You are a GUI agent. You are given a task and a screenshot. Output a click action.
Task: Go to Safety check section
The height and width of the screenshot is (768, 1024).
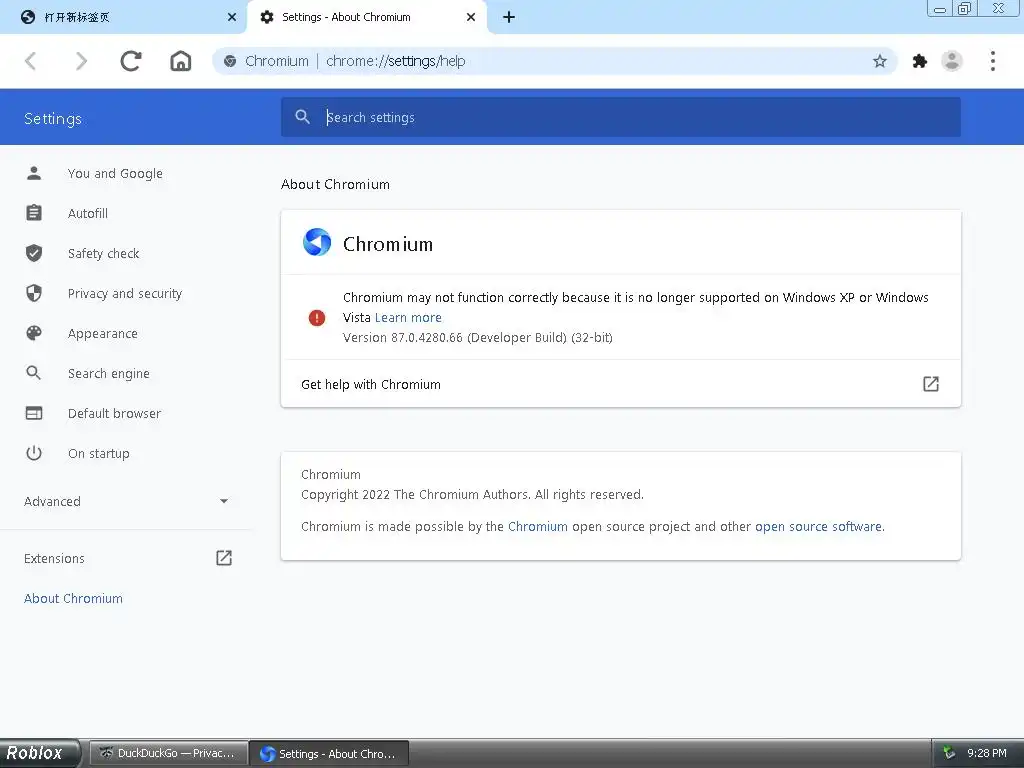(x=103, y=253)
